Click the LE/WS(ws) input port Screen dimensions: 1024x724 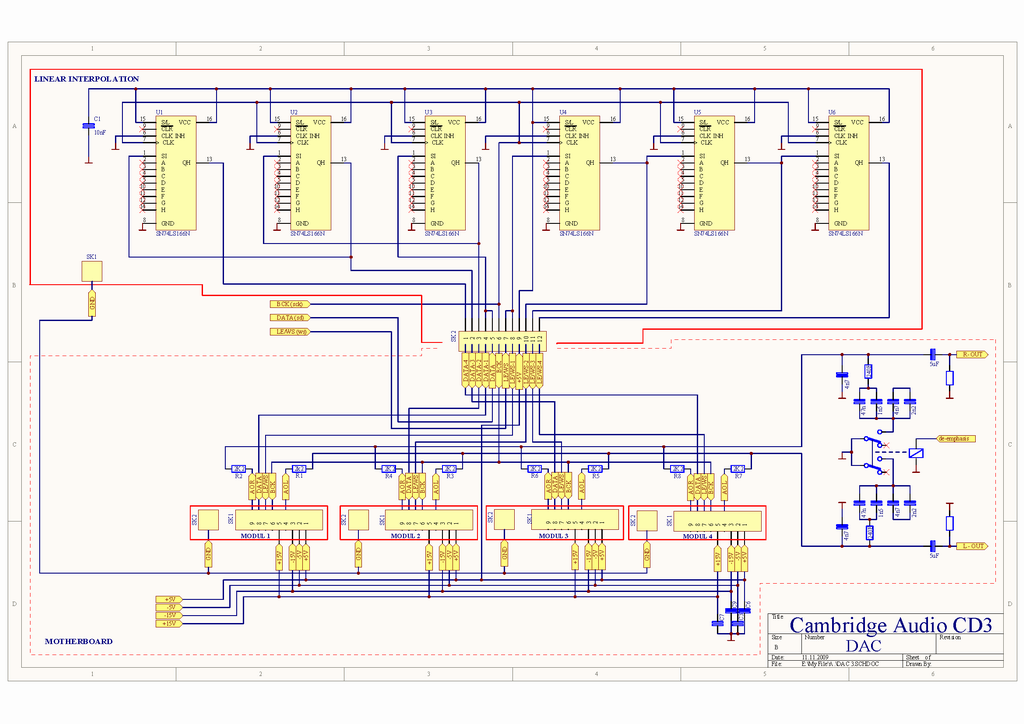289,331
